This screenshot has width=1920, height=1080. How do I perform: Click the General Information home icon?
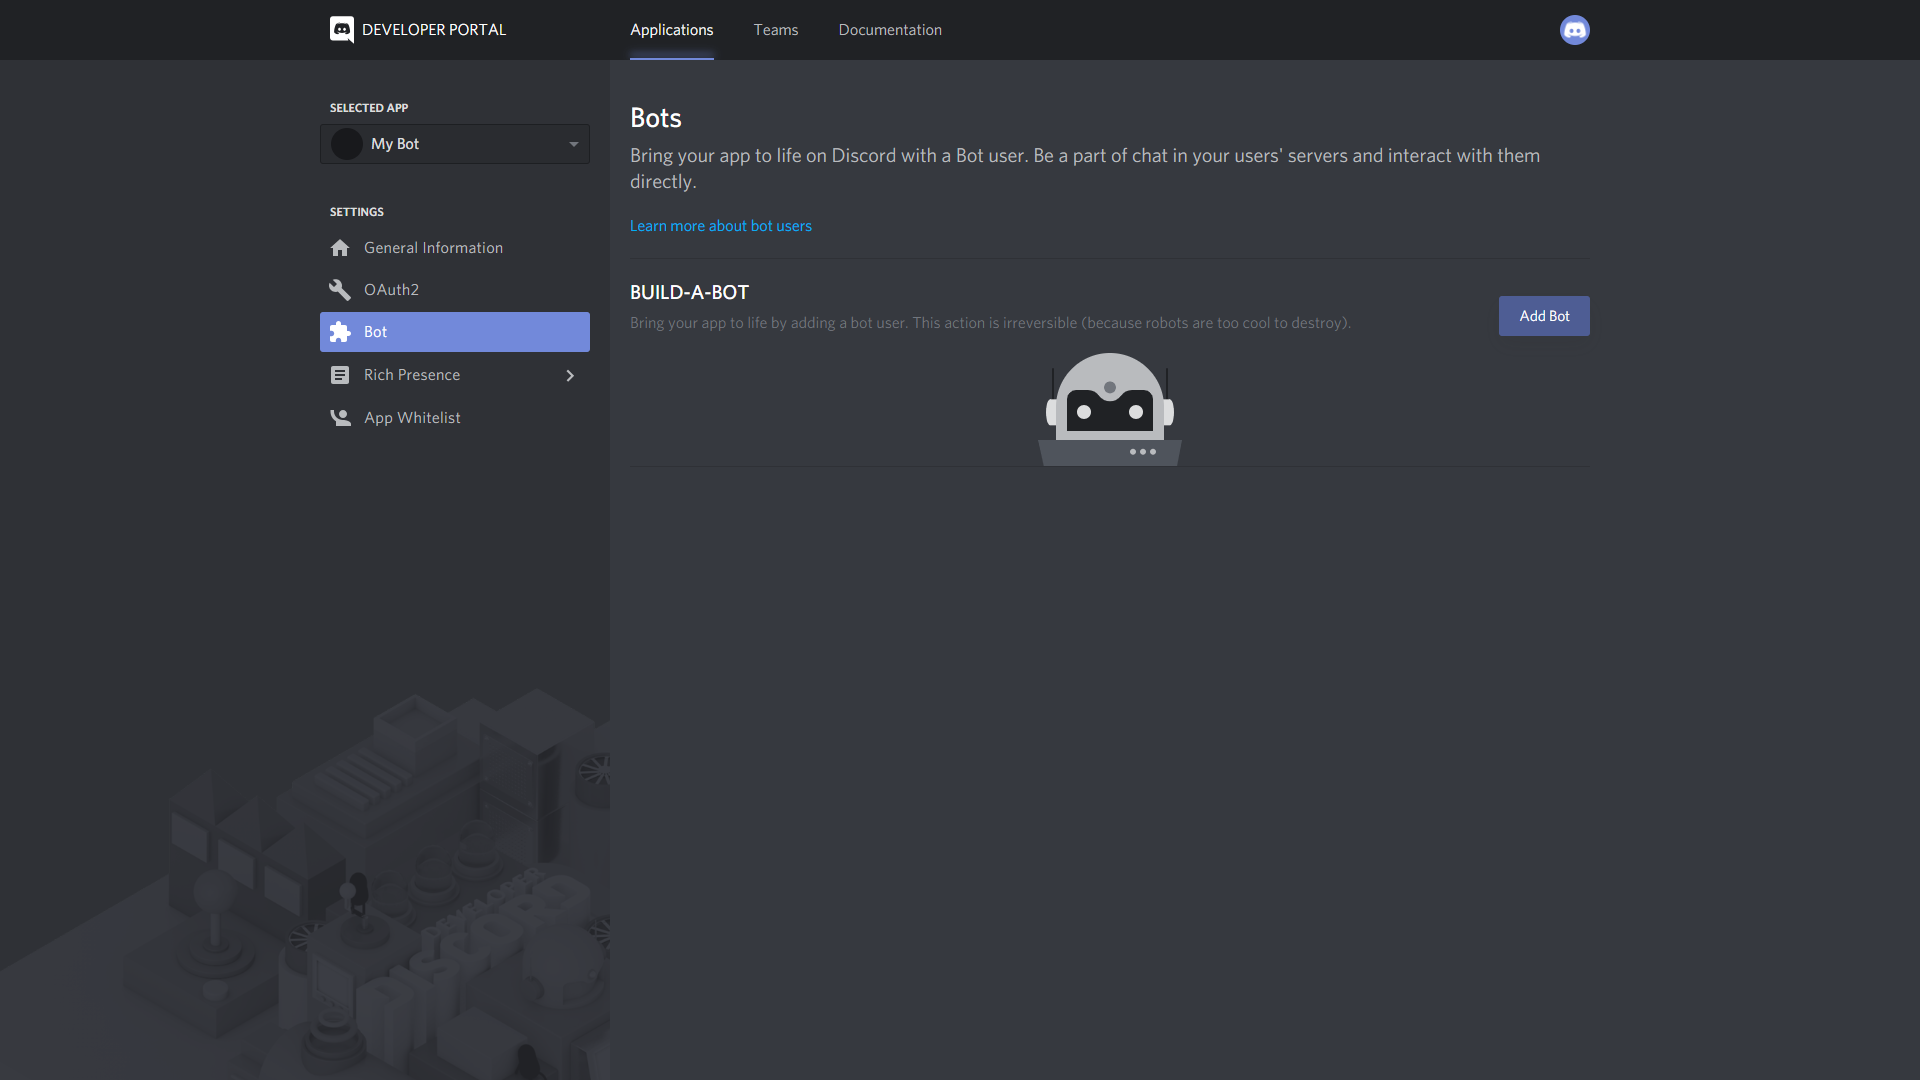(x=340, y=248)
